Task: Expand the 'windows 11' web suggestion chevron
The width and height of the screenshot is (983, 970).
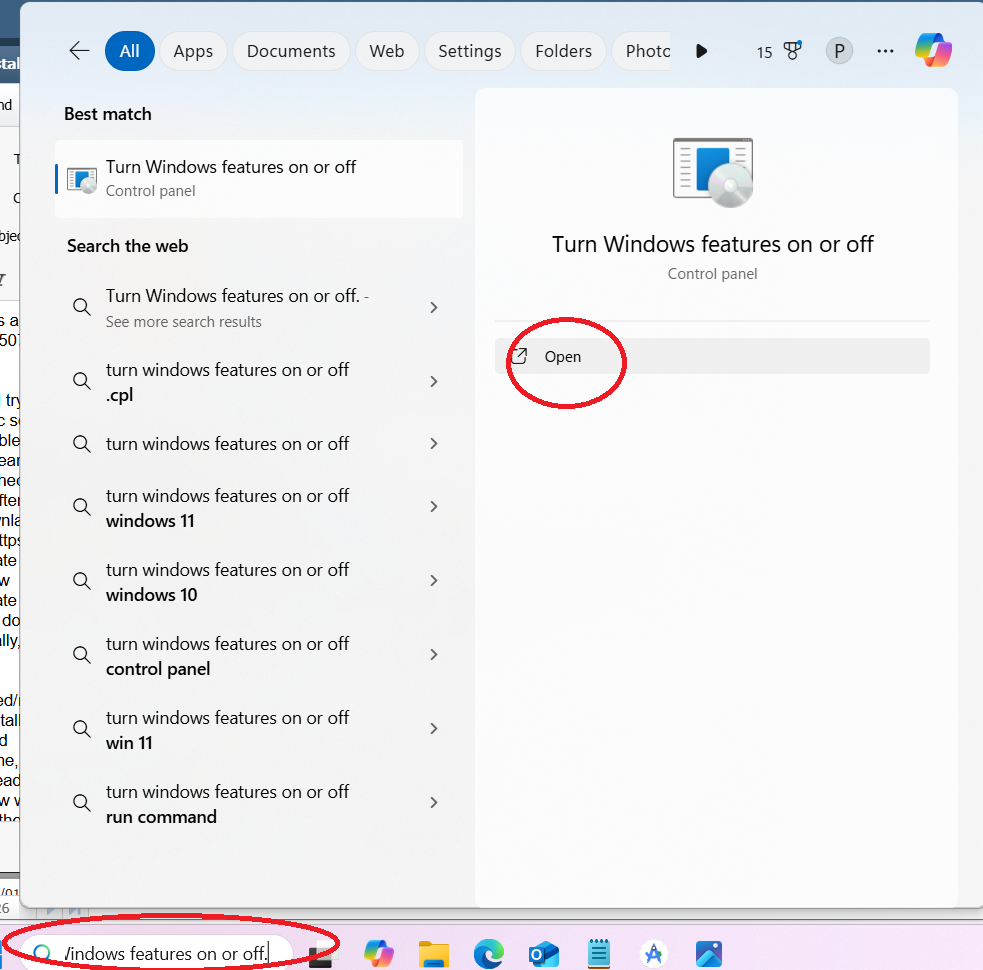Action: [x=434, y=507]
